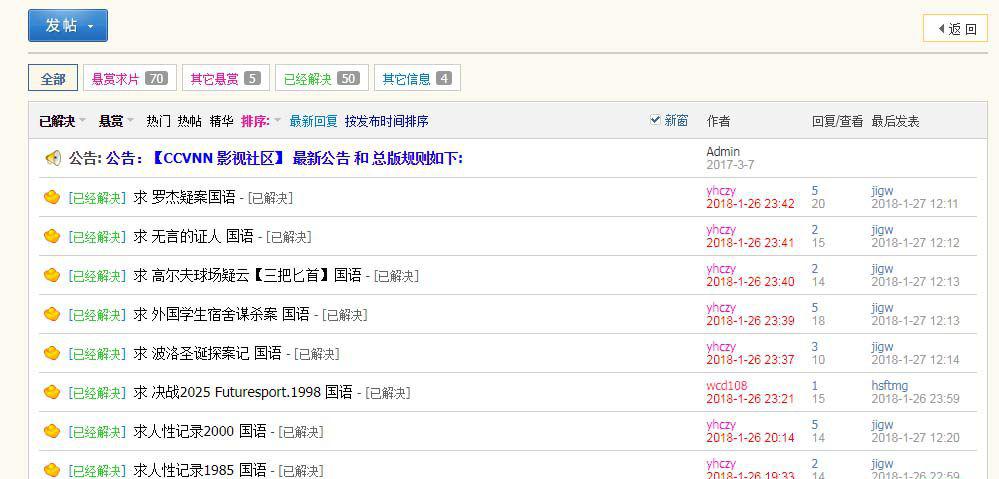
Task: Sort by 按发布时间排序
Action: pyautogui.click(x=387, y=121)
